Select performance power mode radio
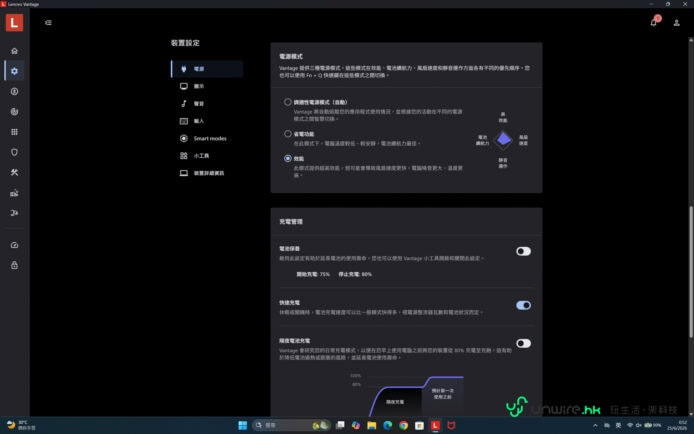Viewport: 694px width, 434px height. coord(288,158)
